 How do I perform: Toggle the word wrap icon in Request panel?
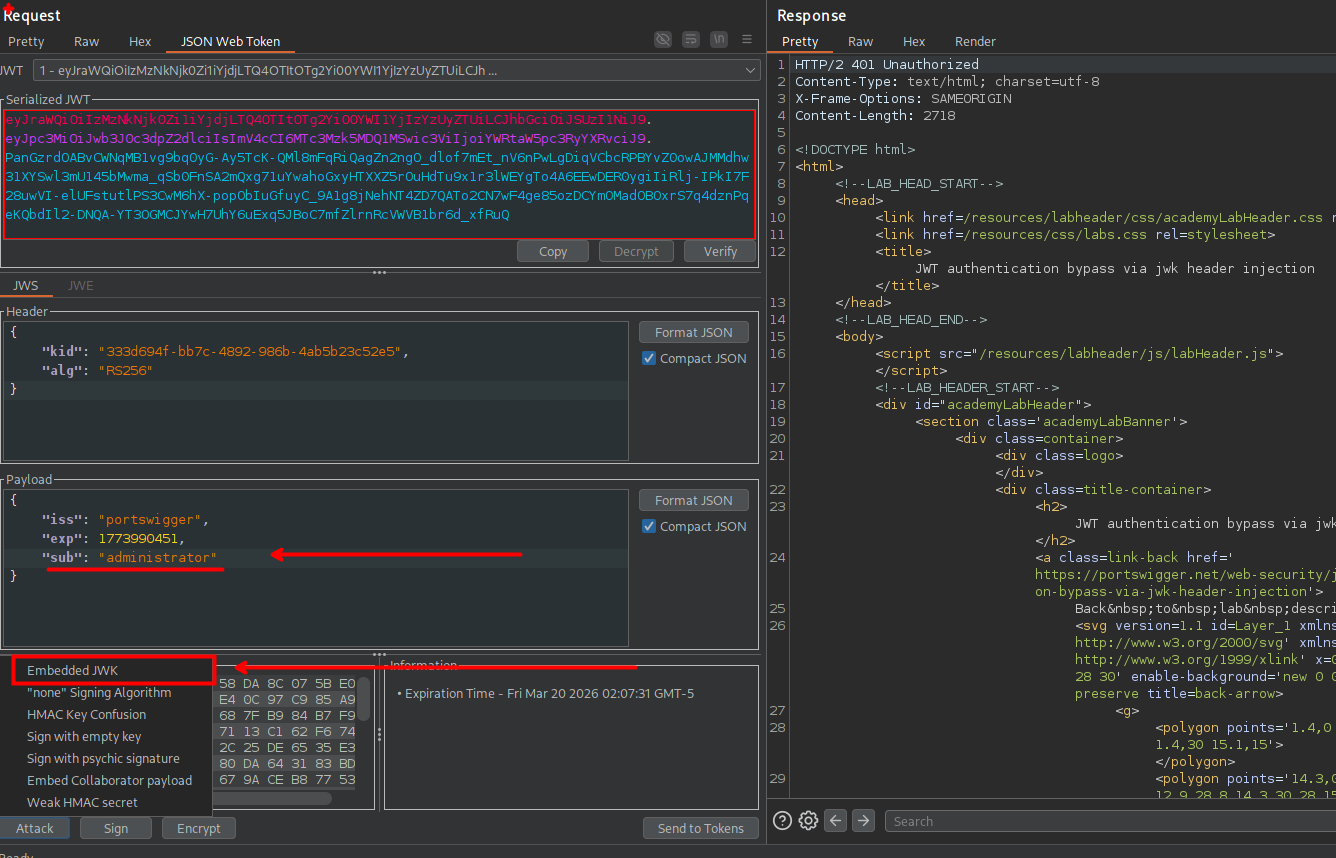click(690, 40)
